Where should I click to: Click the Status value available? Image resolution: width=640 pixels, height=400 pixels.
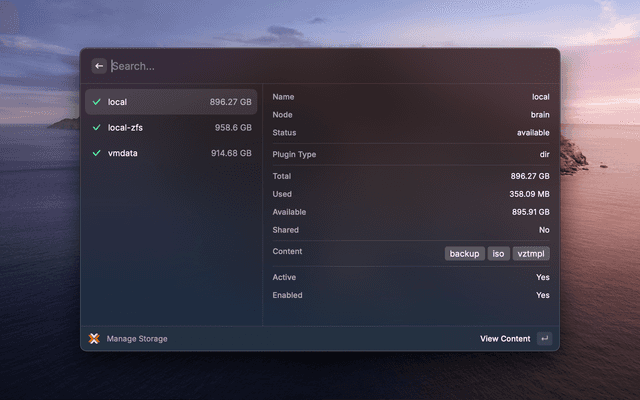(x=533, y=133)
